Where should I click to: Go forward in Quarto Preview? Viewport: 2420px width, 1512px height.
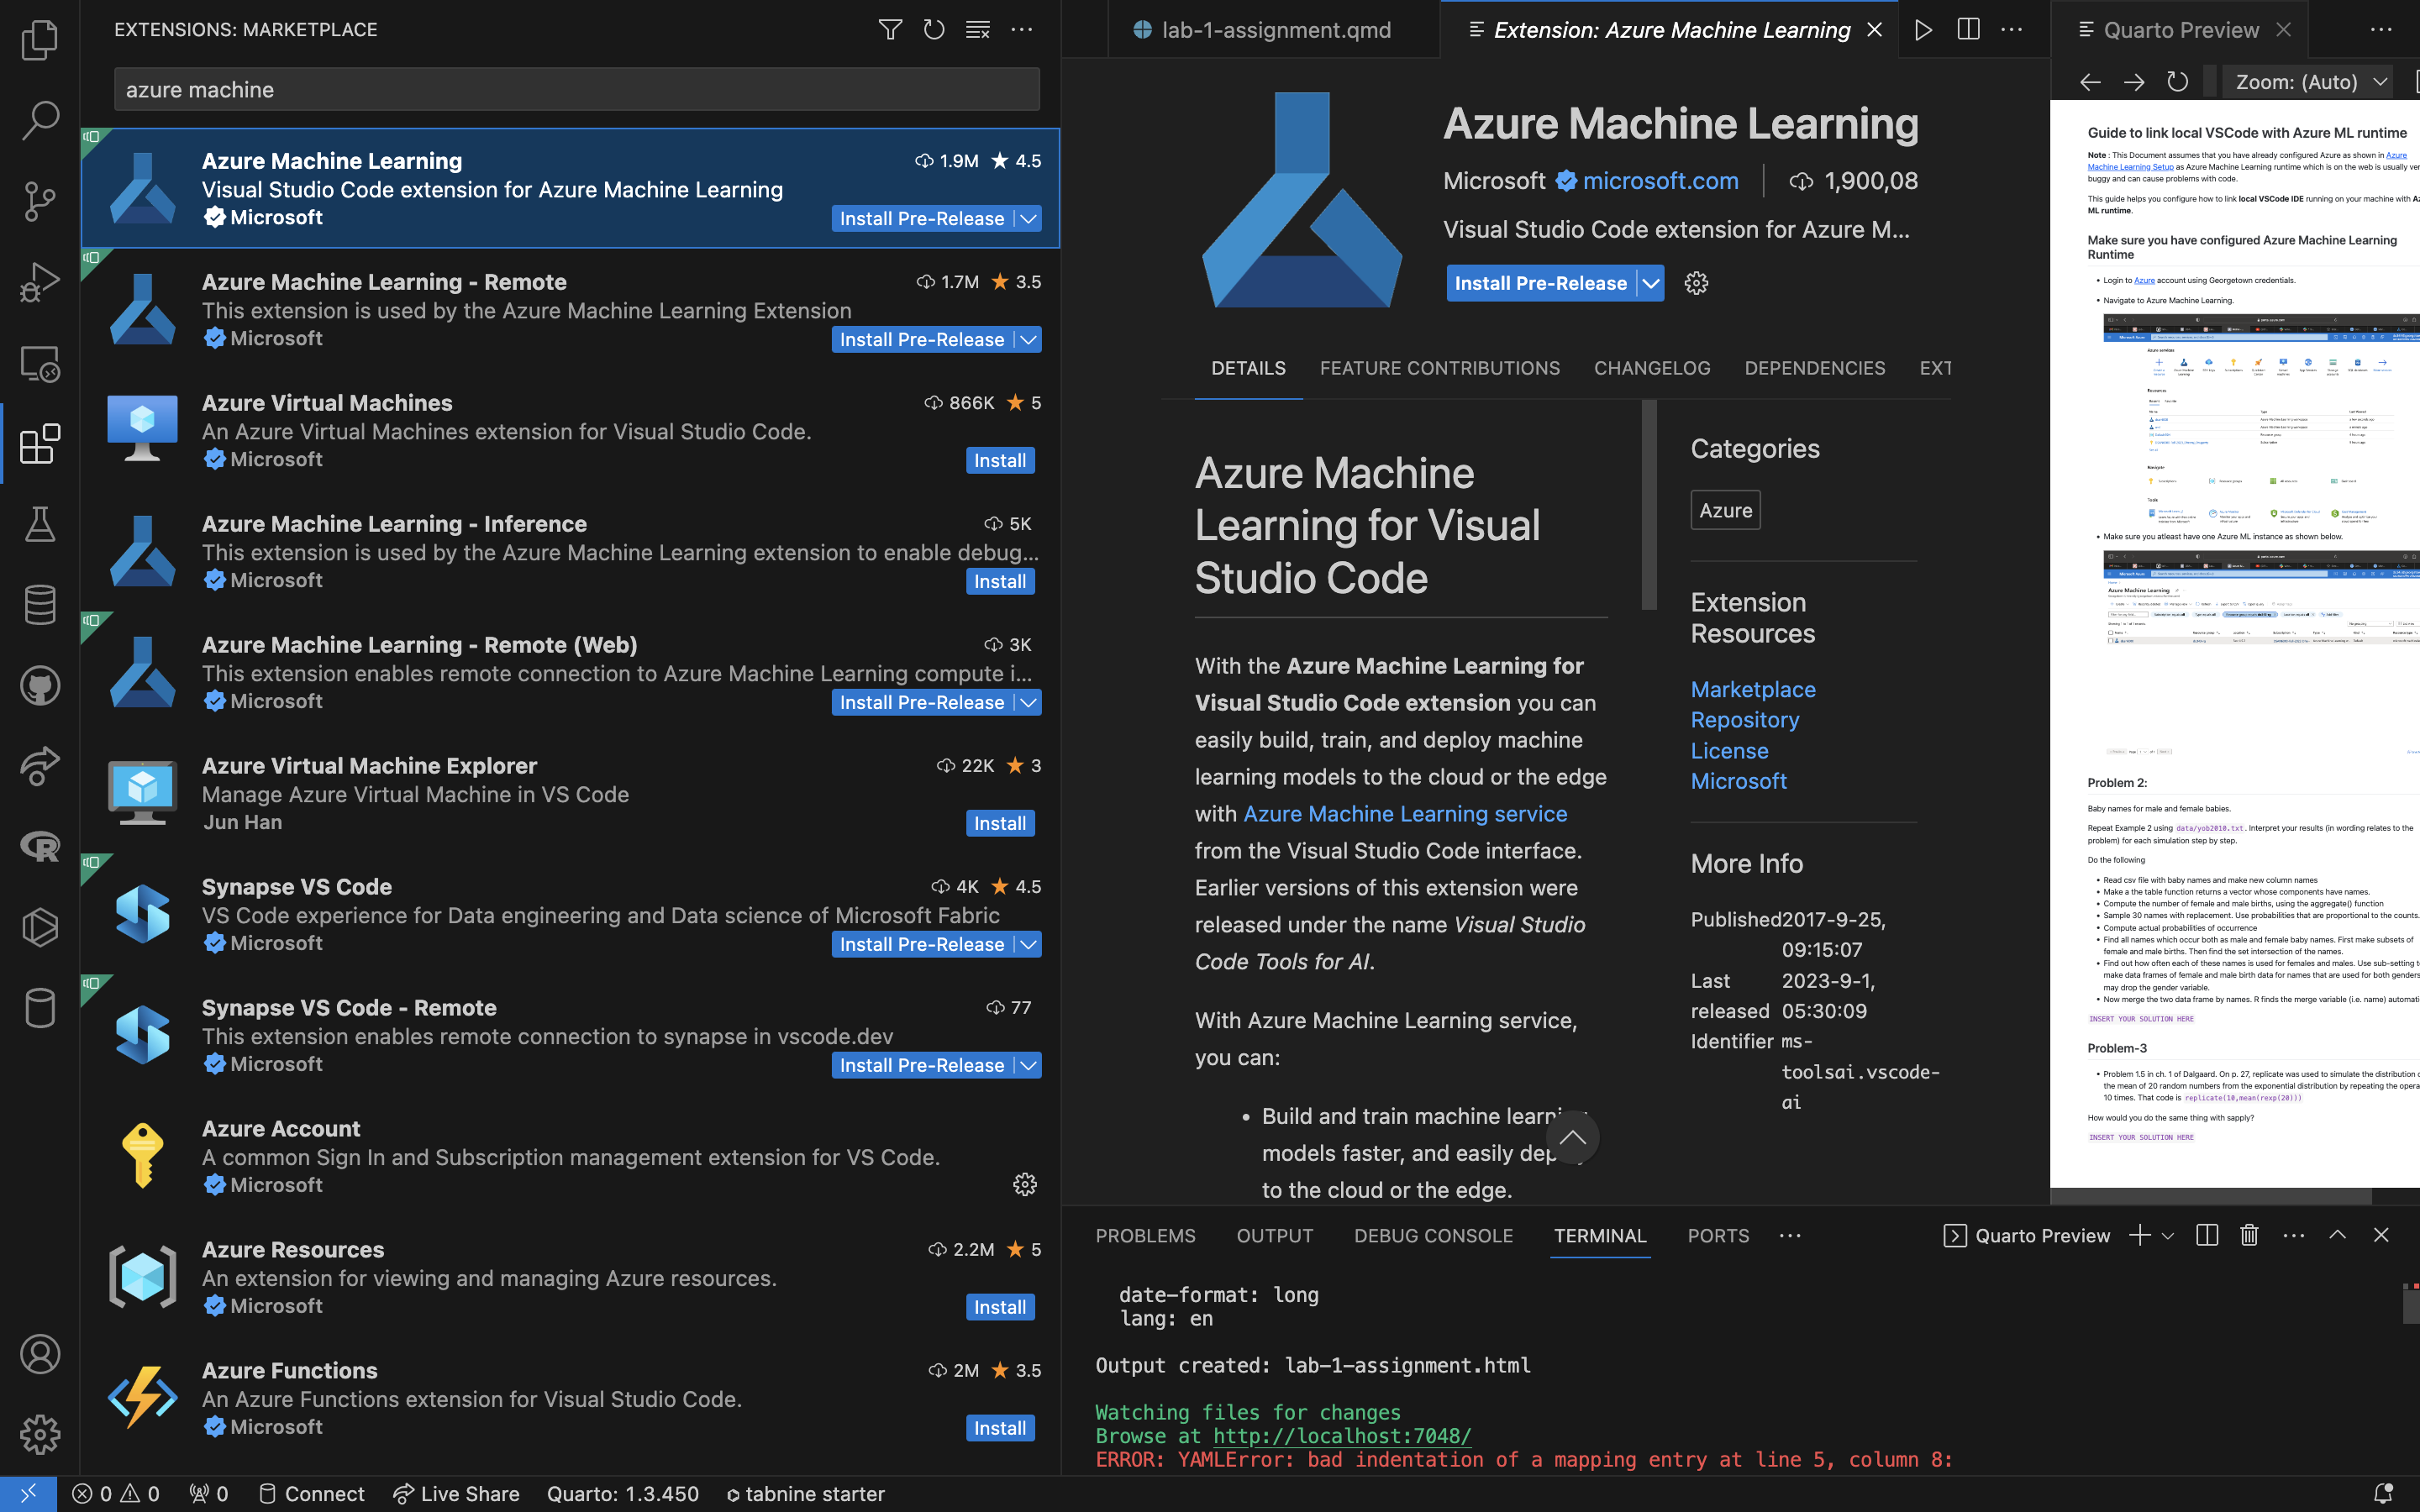pyautogui.click(x=2134, y=82)
